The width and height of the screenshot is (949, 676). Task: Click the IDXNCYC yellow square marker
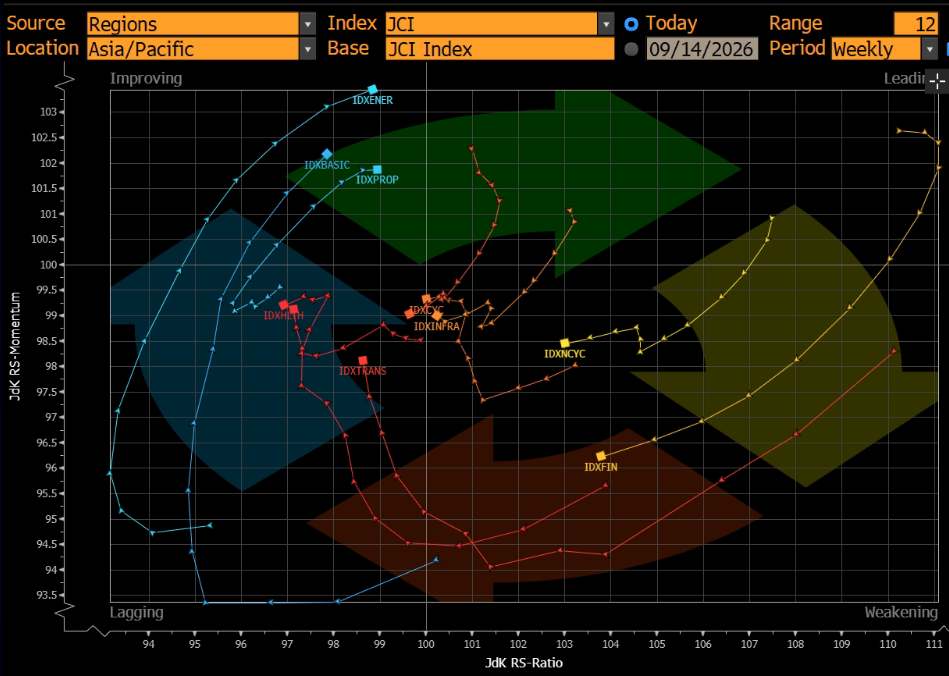pyautogui.click(x=565, y=343)
